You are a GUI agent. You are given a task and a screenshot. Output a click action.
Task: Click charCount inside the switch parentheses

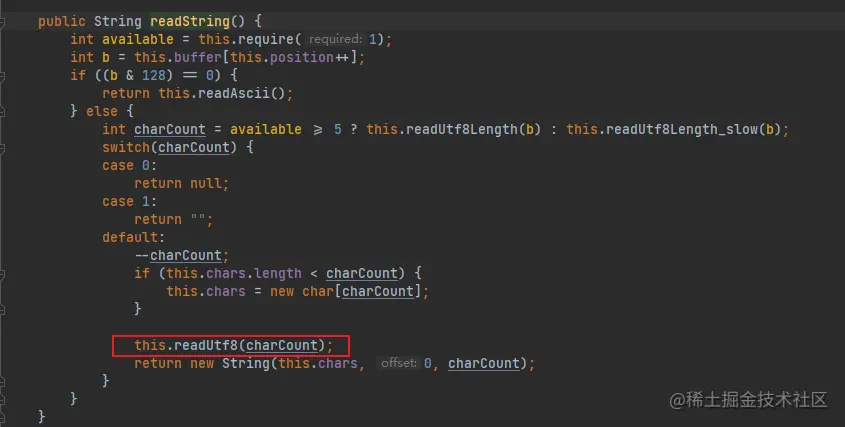click(193, 147)
